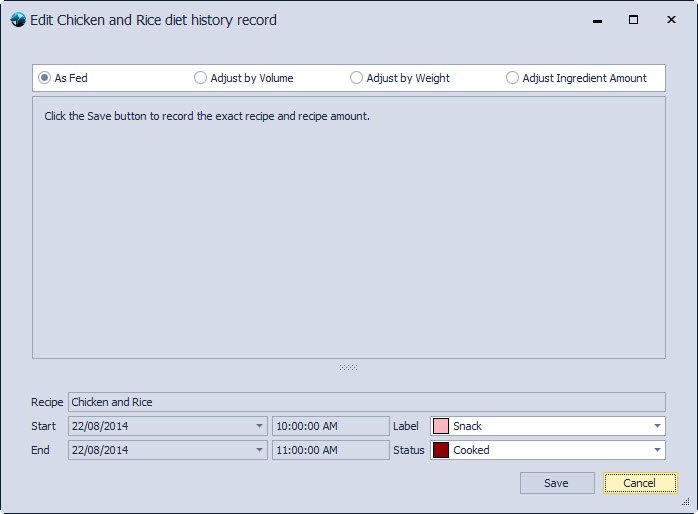This screenshot has height=514, width=698.
Task: Select the As Fed radio option
Action: coord(45,78)
